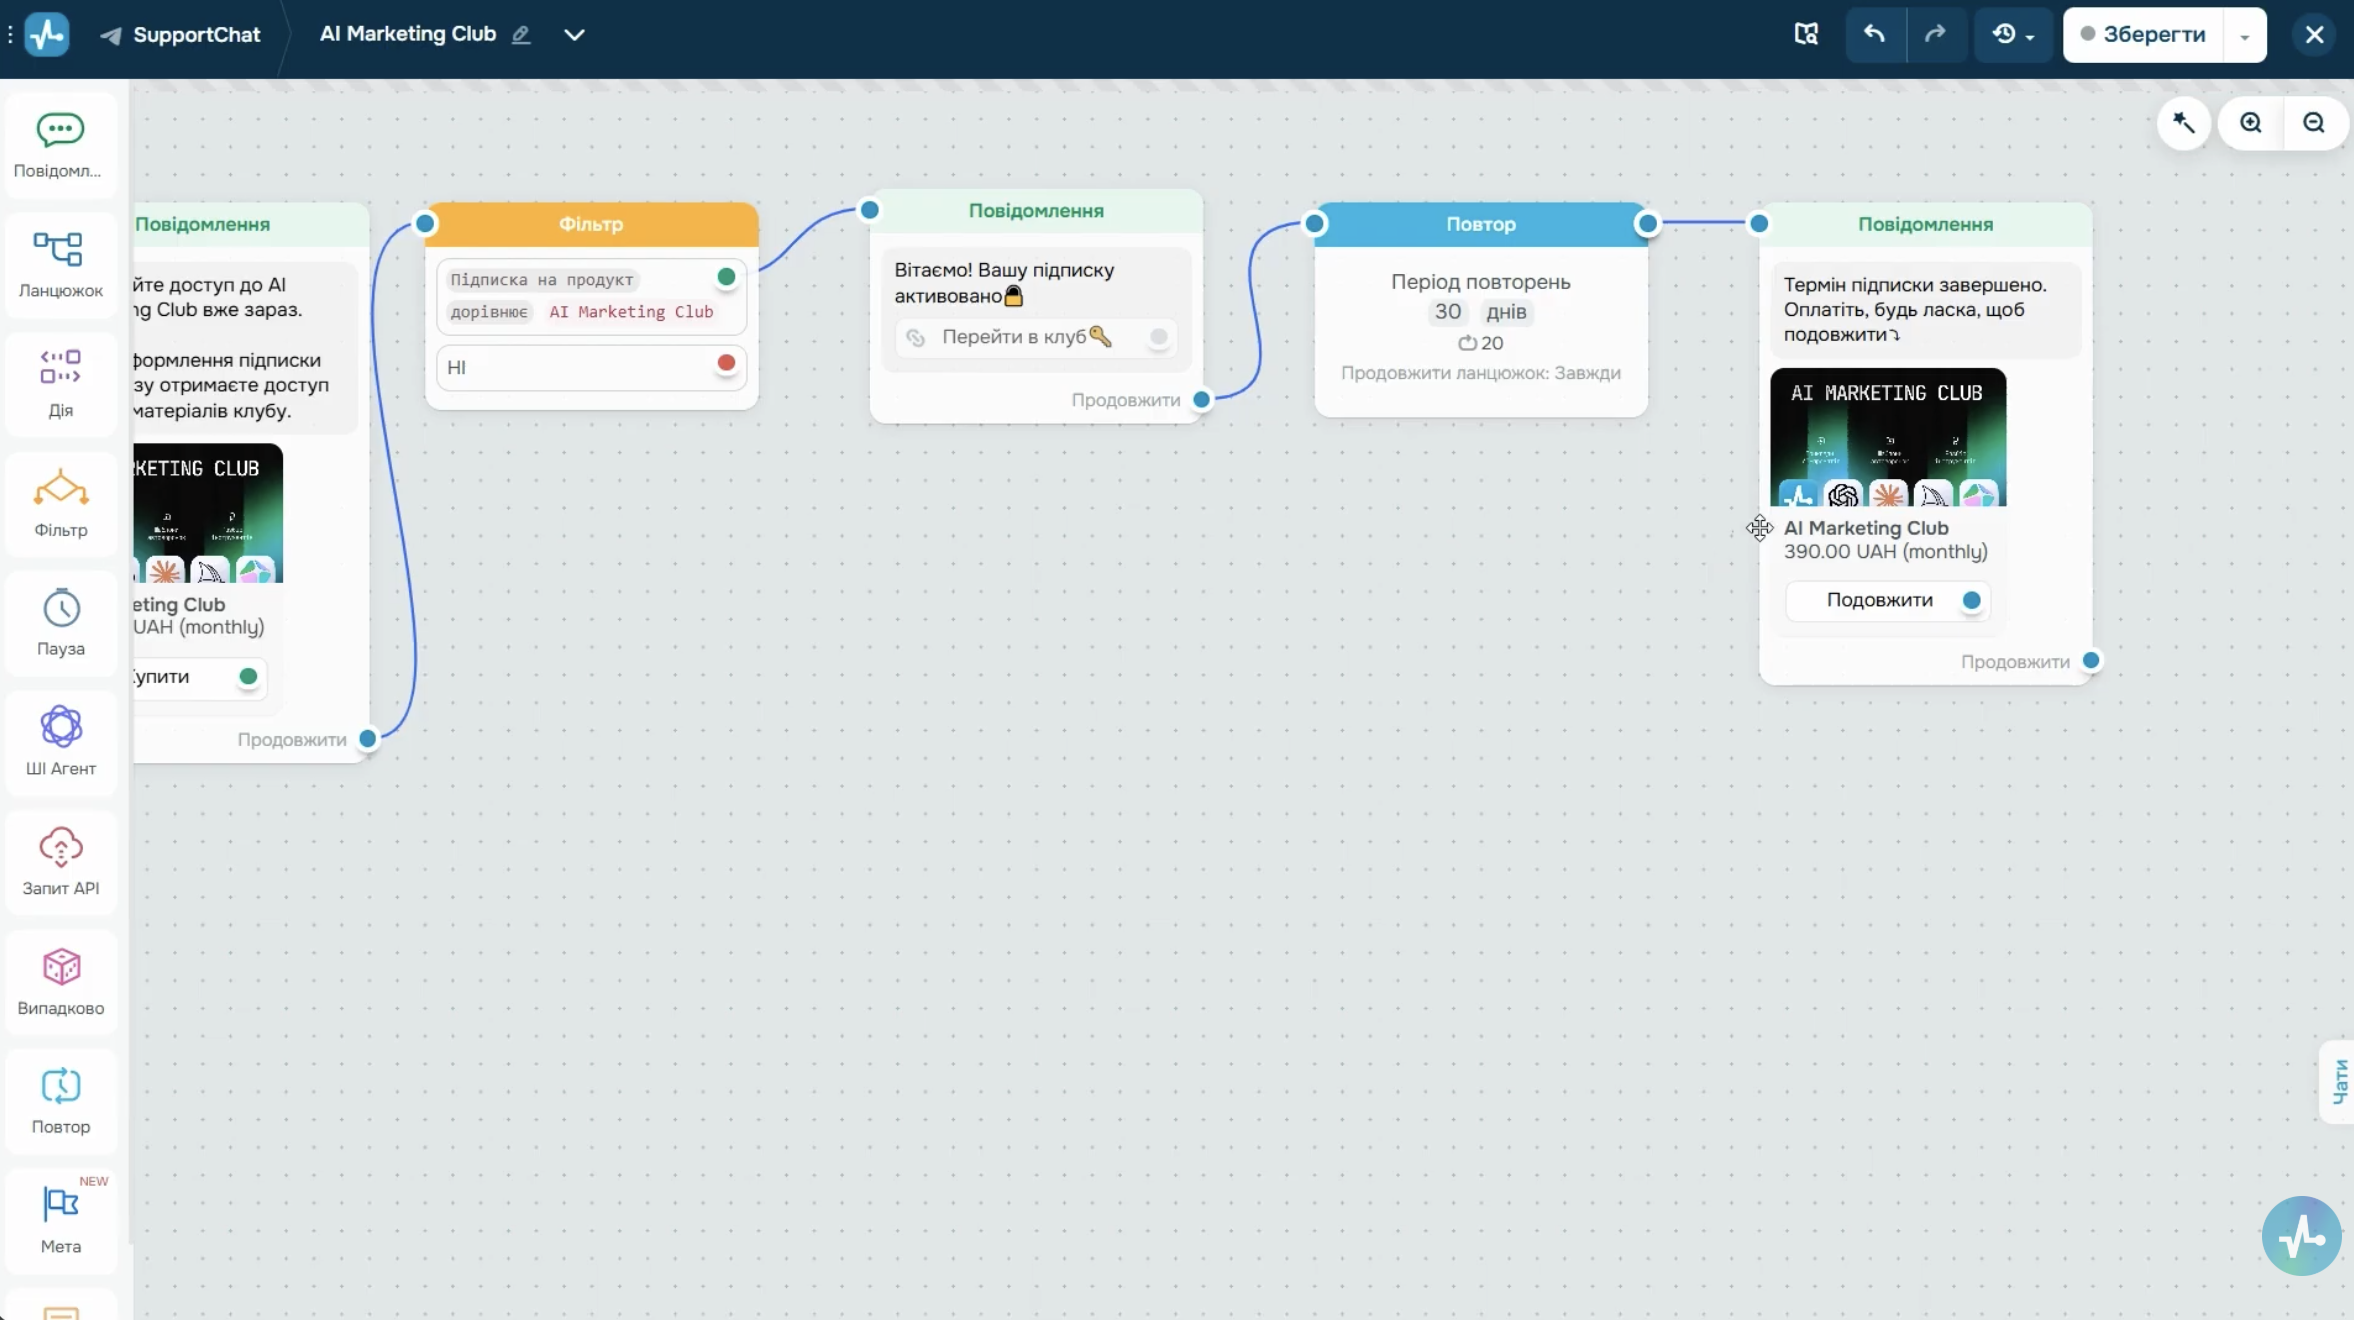Open the AI Marketing Club product image
The image size is (2354, 1320).
(1888, 437)
